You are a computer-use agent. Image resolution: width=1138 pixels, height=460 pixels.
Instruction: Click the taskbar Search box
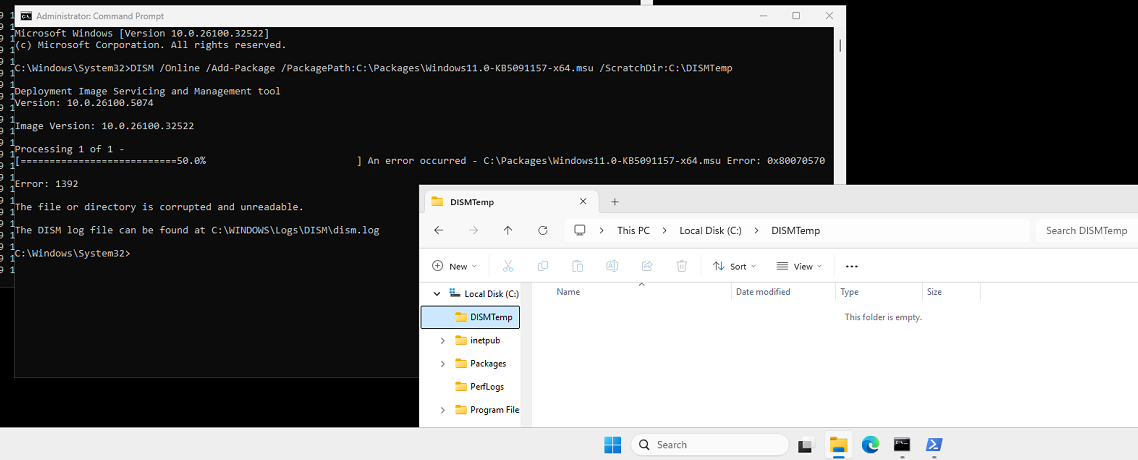[709, 445]
